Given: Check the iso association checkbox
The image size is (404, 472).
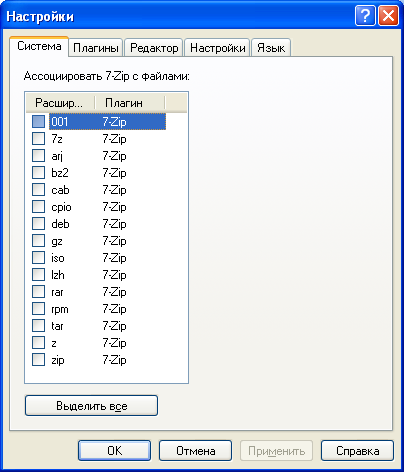Looking at the screenshot, I should pos(38,258).
